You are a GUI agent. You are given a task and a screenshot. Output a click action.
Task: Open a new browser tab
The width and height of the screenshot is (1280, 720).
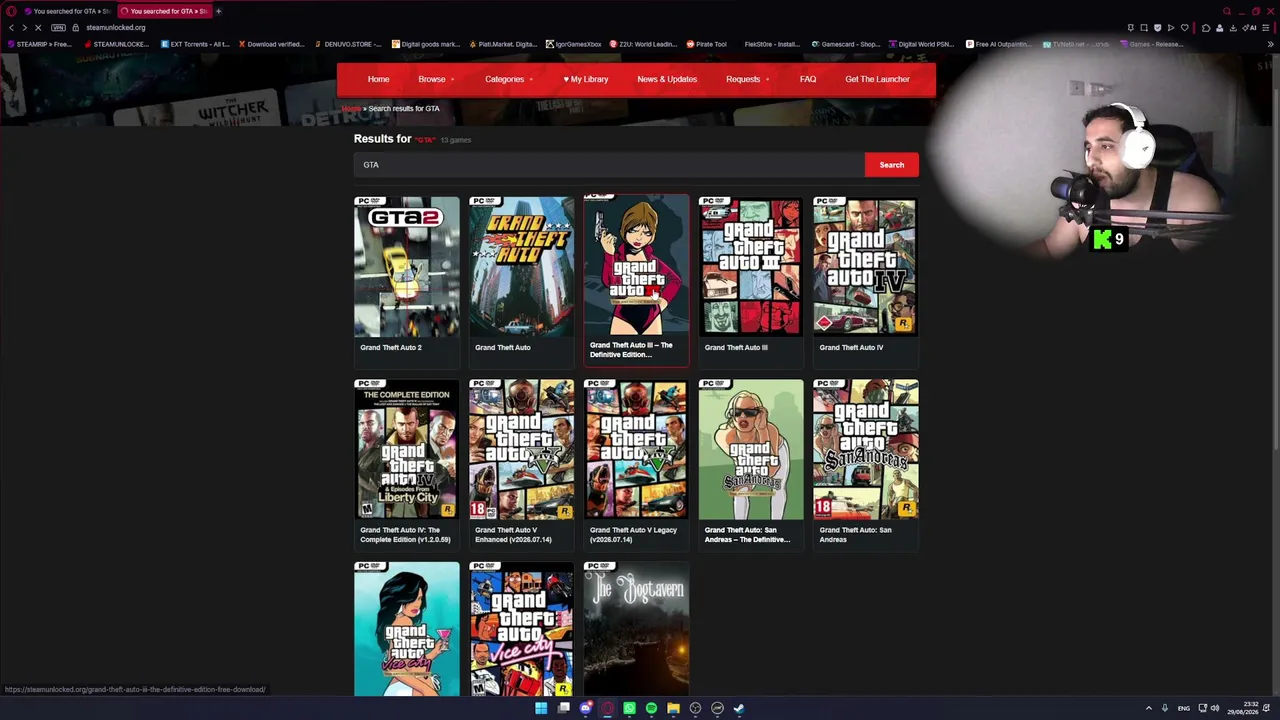click(x=218, y=11)
